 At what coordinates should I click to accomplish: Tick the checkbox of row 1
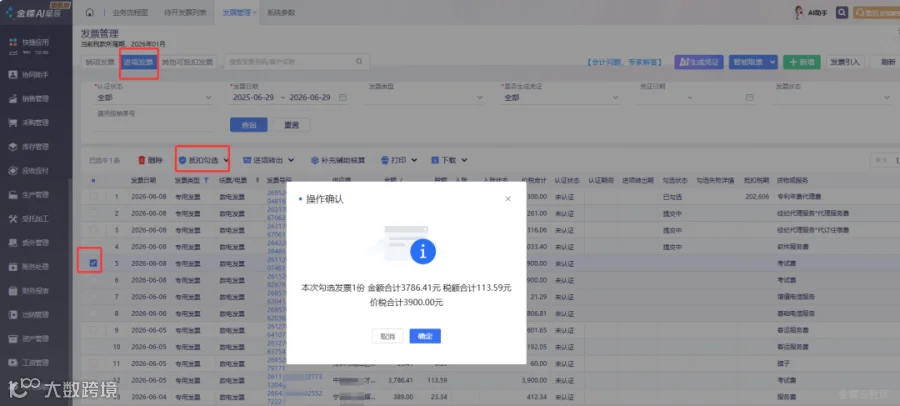click(94, 196)
